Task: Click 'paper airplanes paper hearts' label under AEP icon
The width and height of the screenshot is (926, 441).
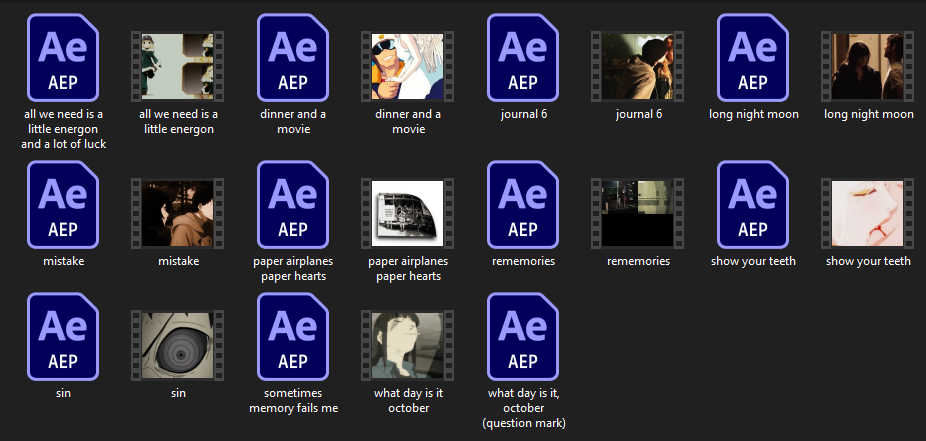Action: coord(293,268)
